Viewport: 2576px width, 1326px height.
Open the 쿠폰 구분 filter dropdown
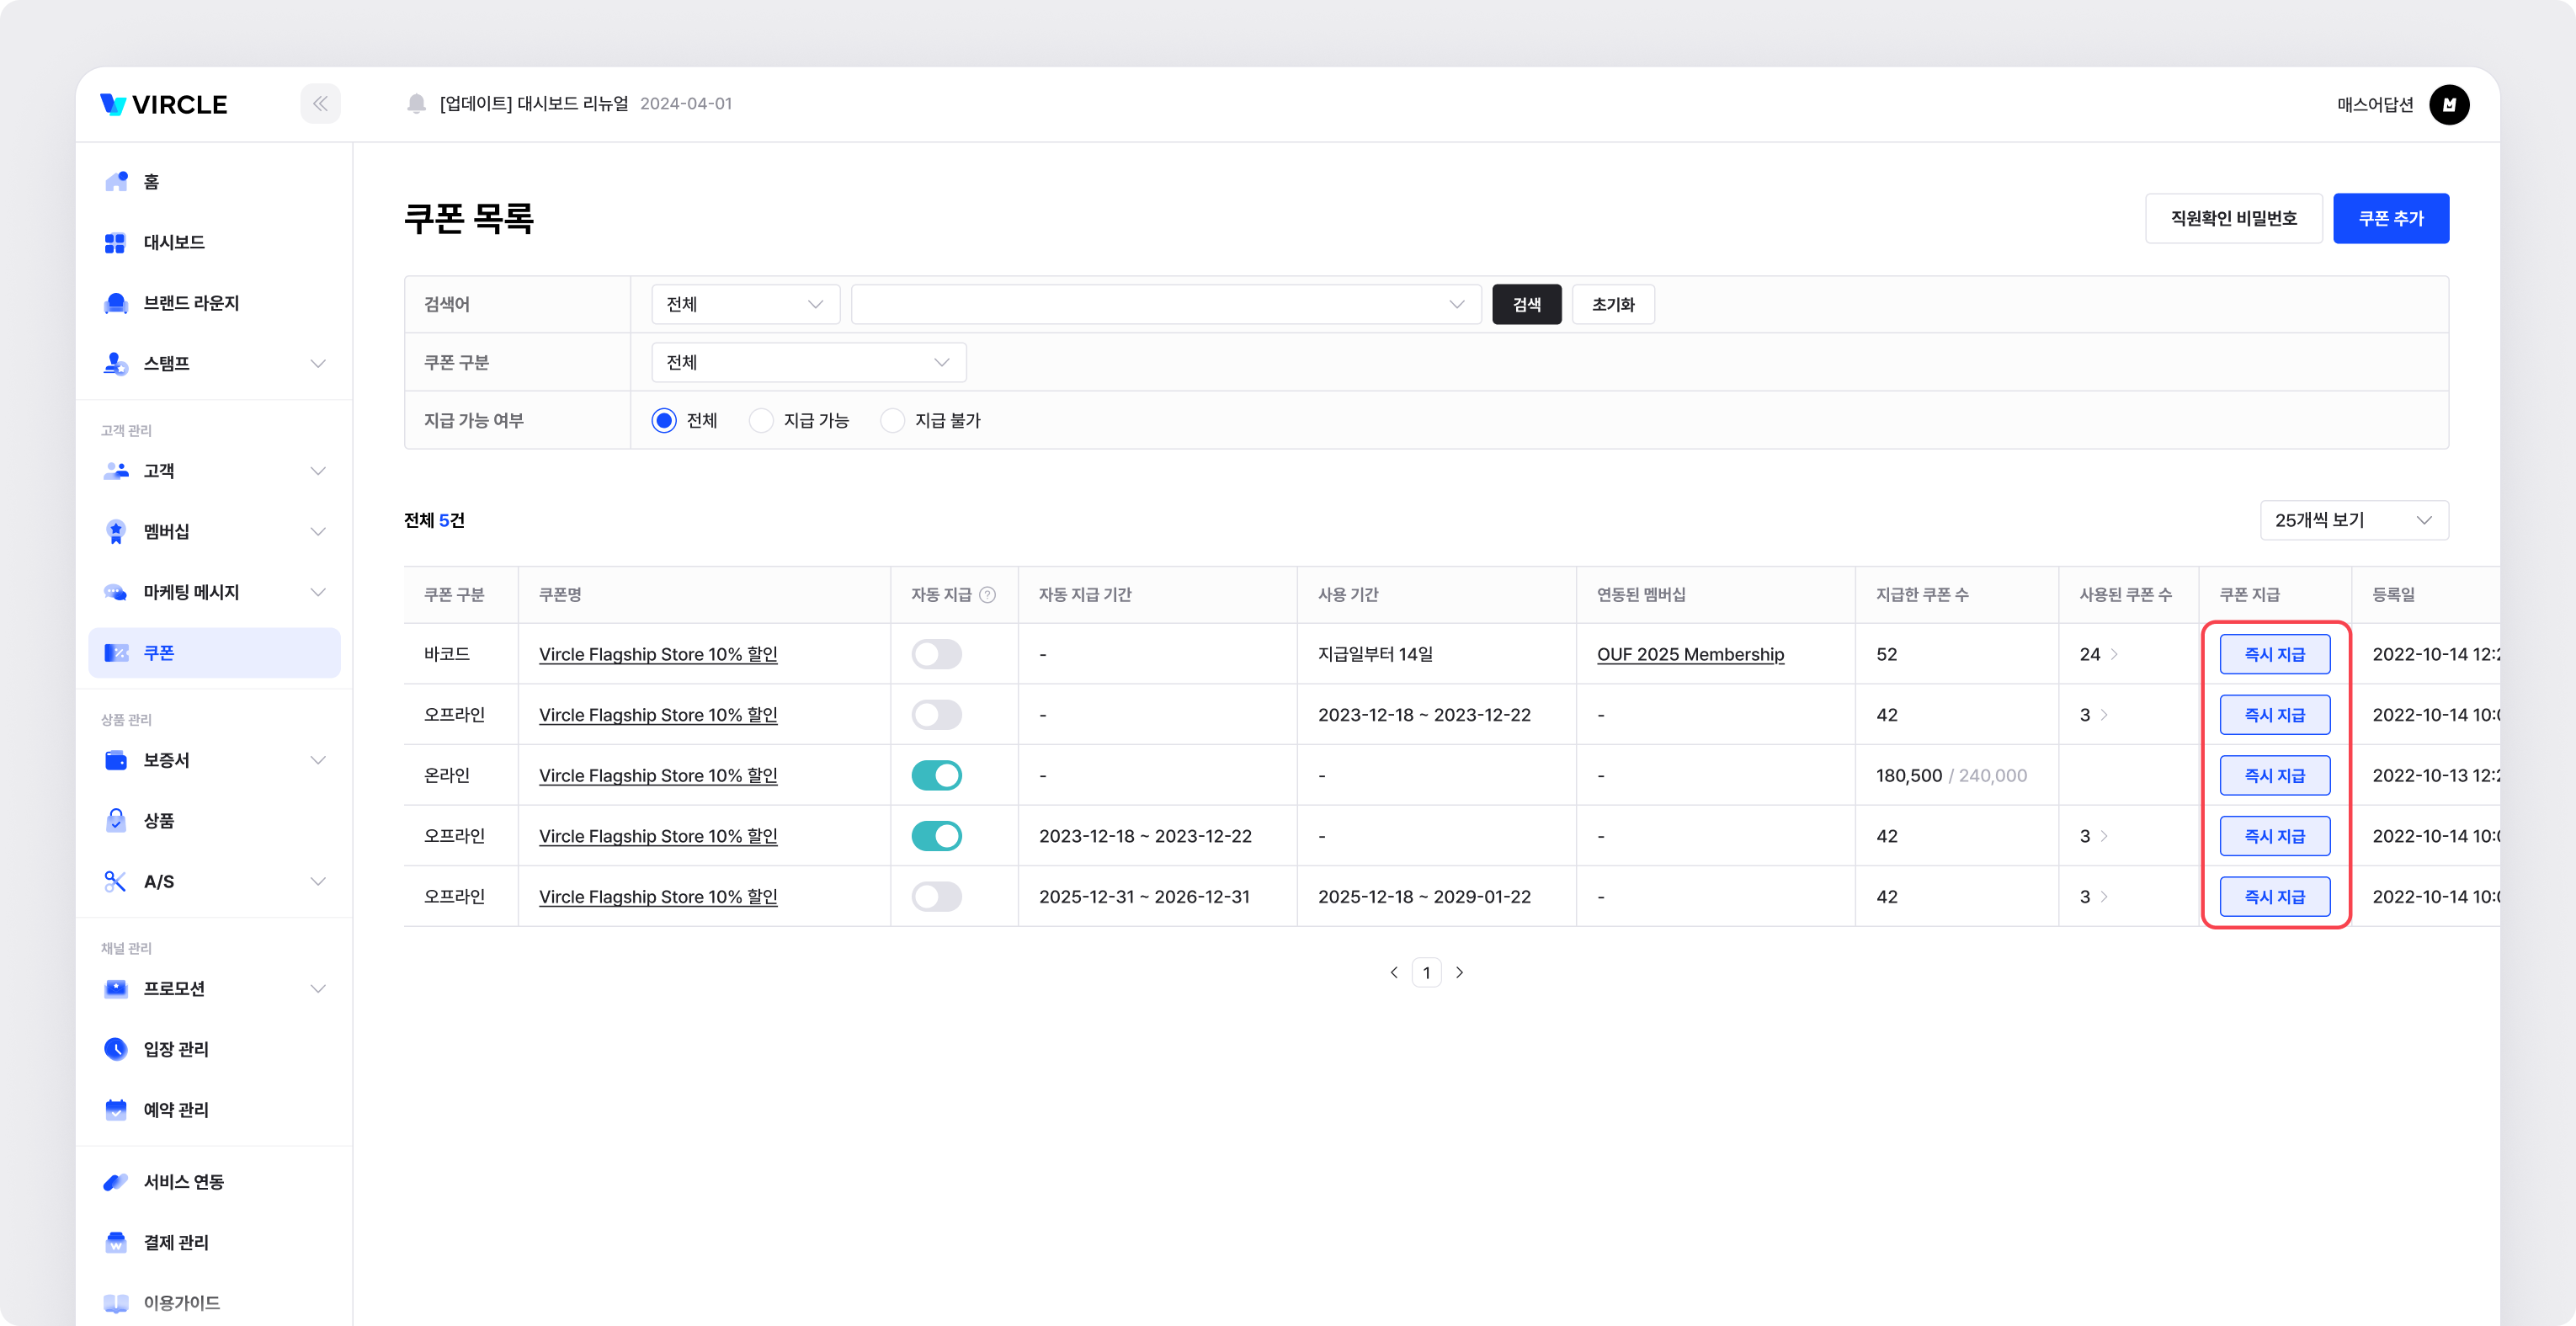(x=808, y=363)
